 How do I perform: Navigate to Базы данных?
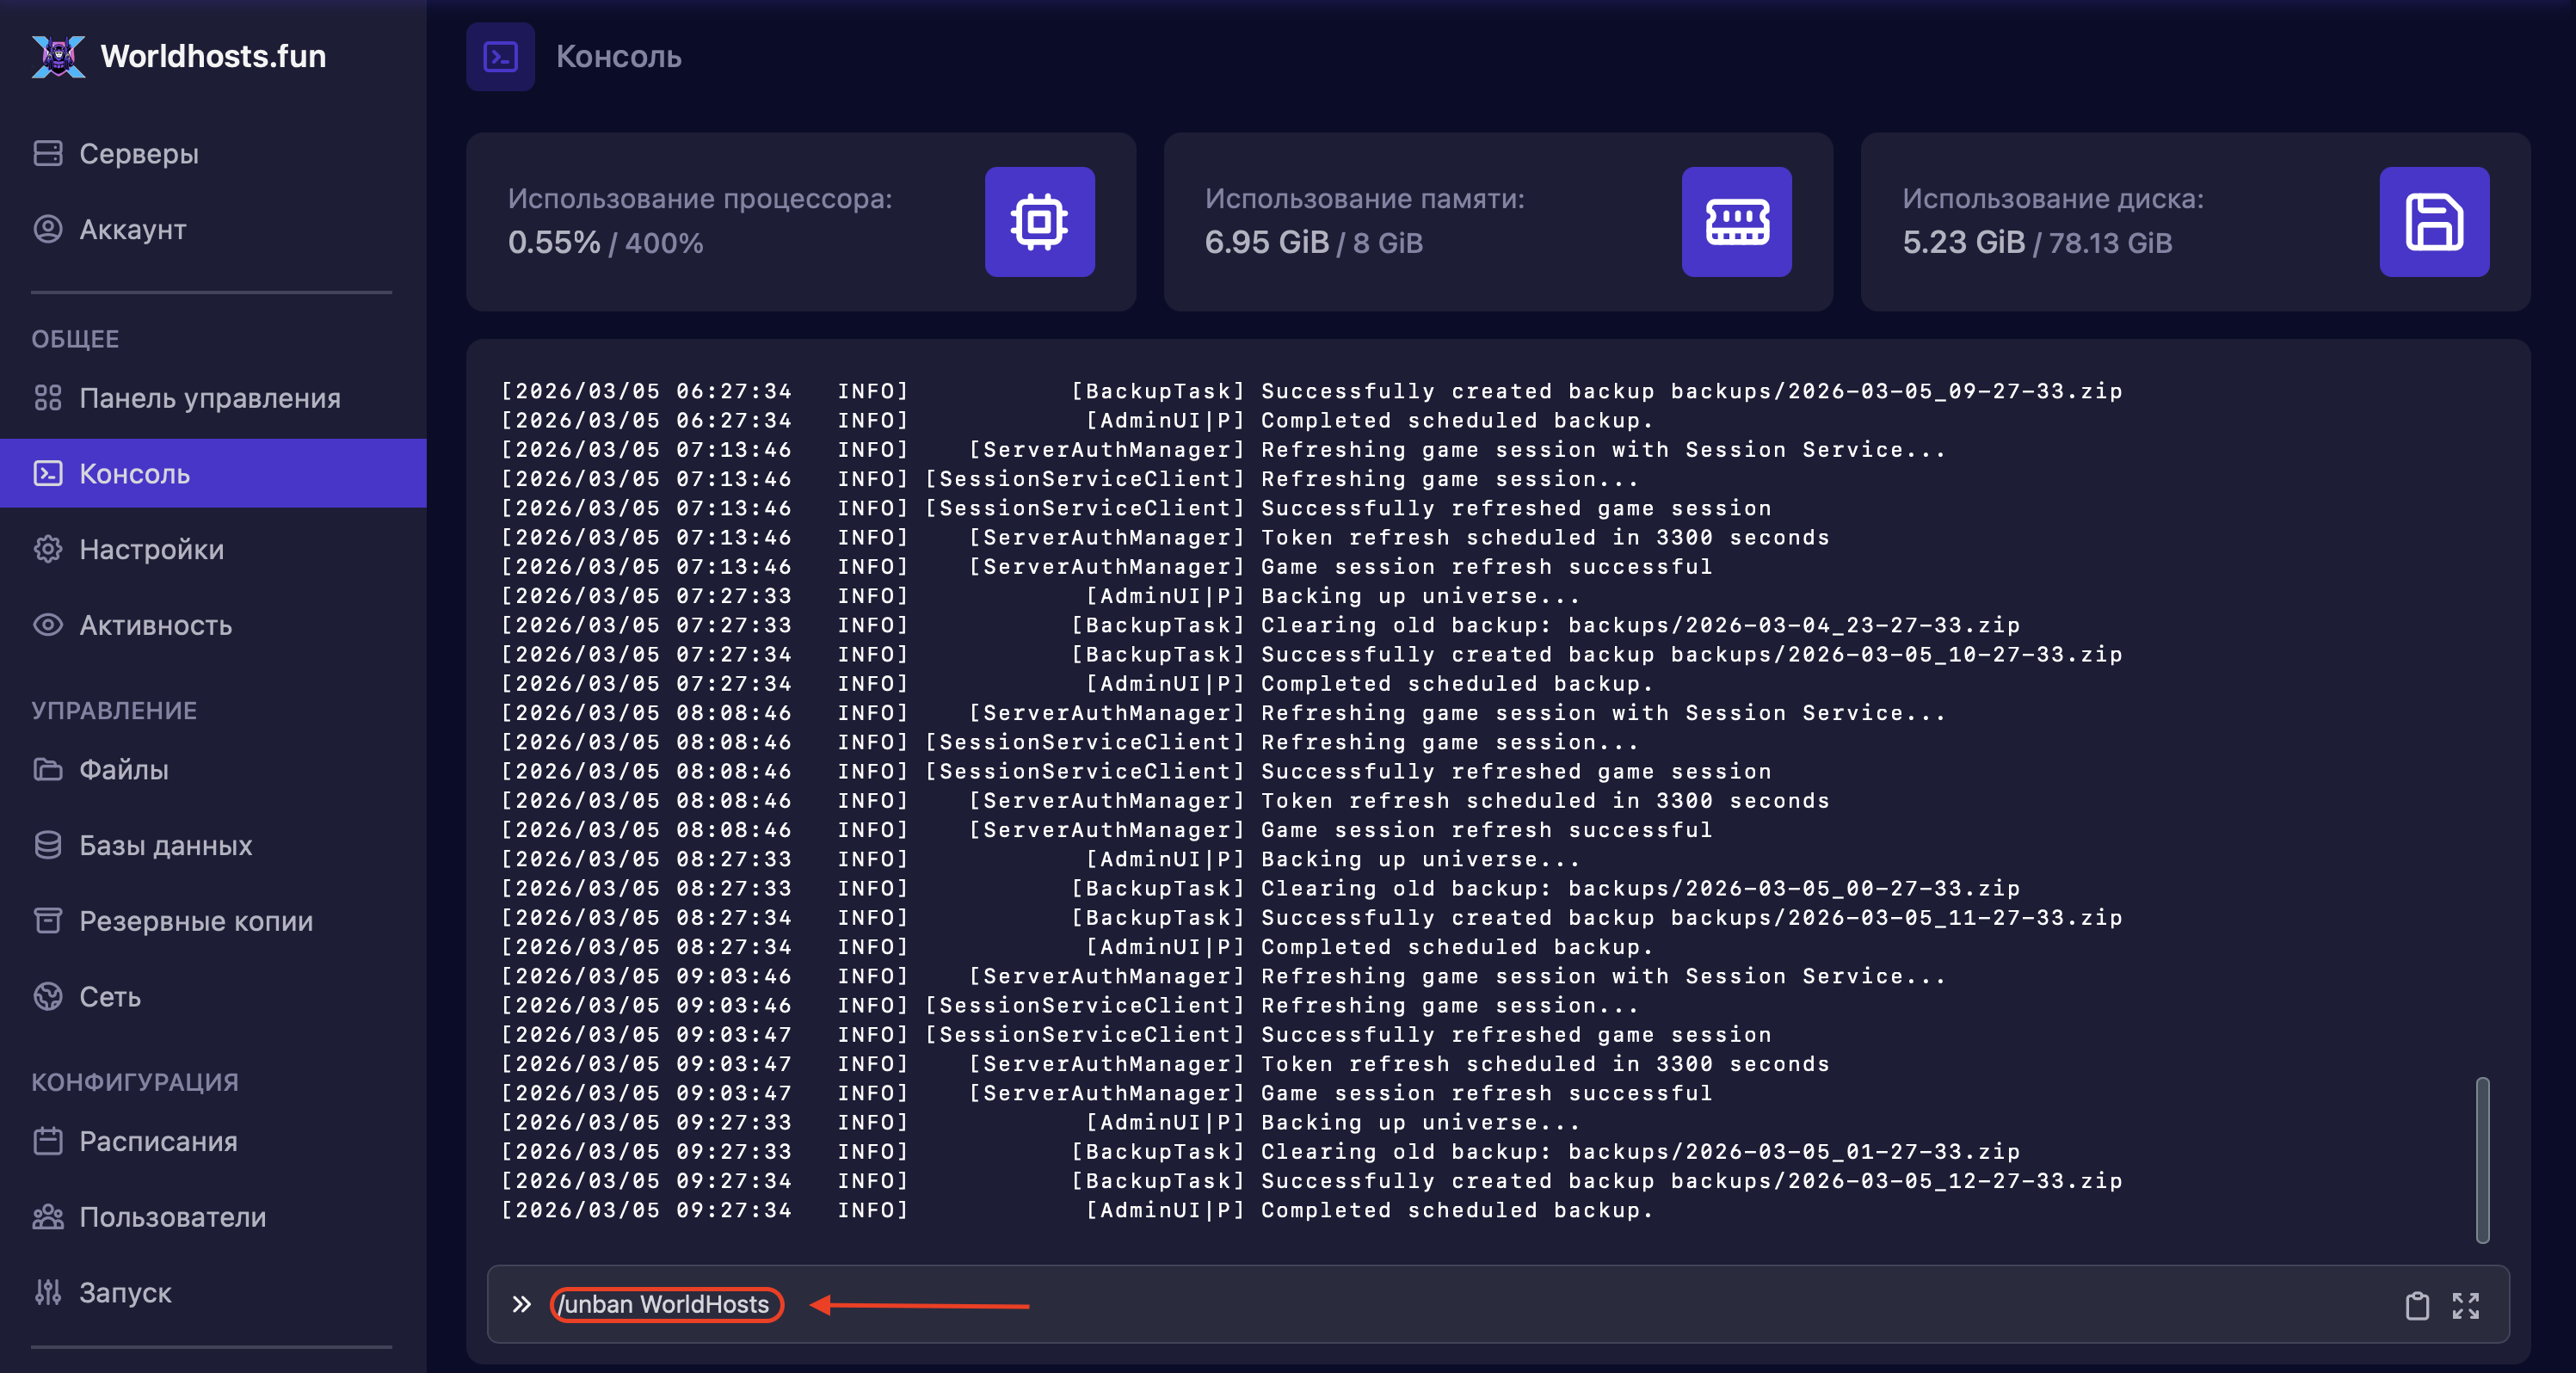point(165,845)
